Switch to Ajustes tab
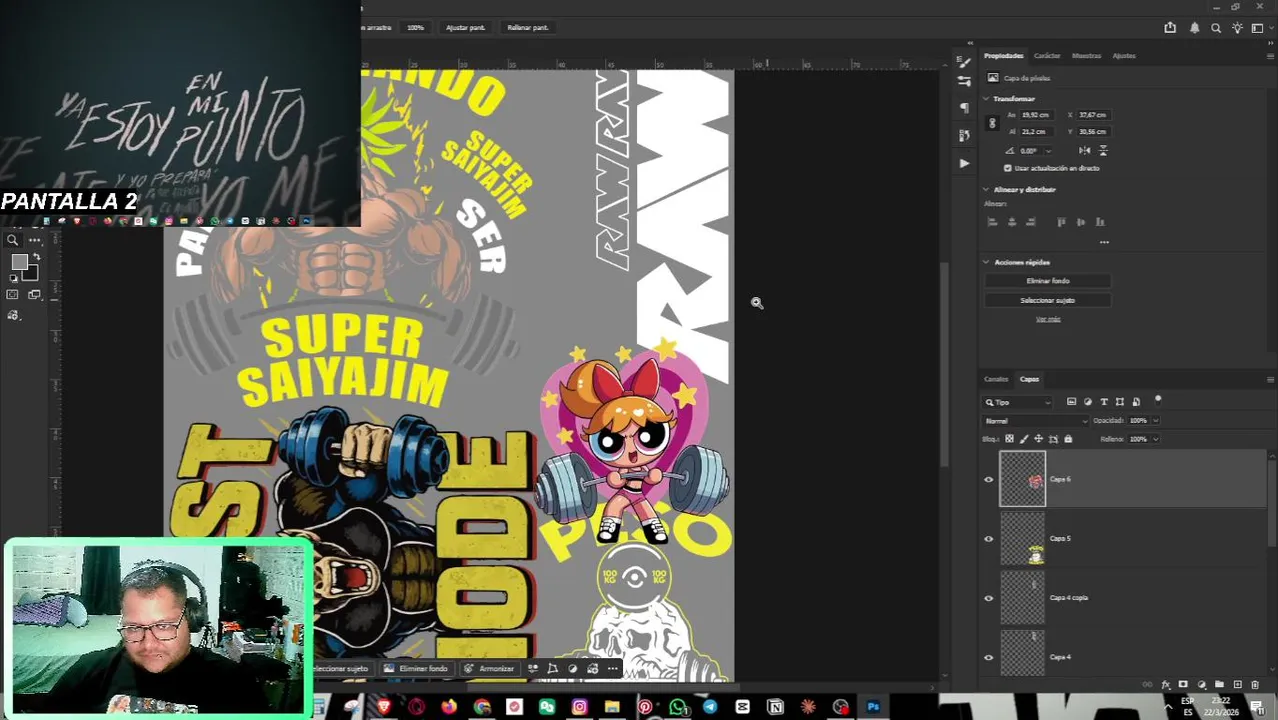1278x720 pixels. click(1124, 56)
